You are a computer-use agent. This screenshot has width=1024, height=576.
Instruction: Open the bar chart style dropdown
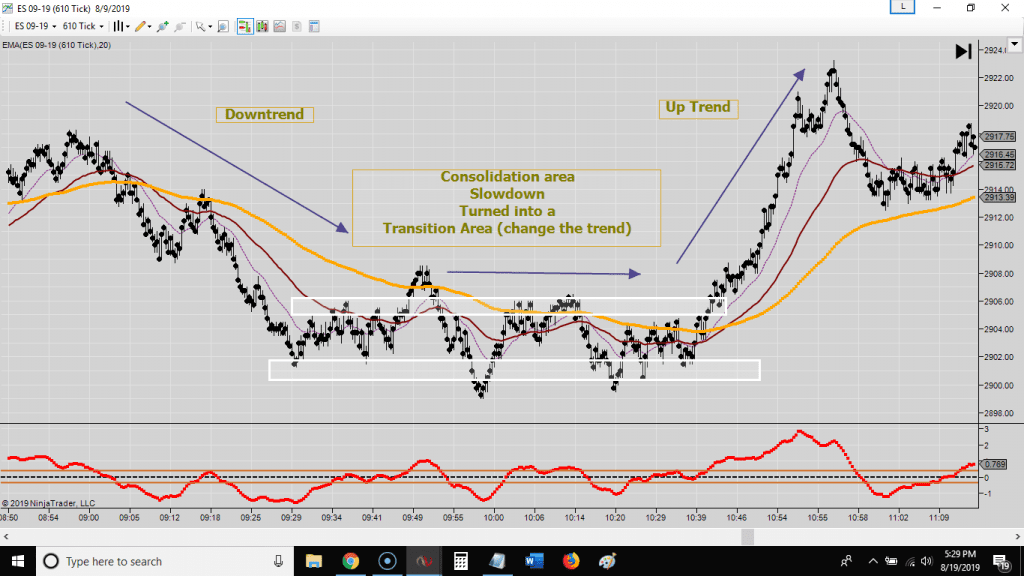tap(121, 26)
